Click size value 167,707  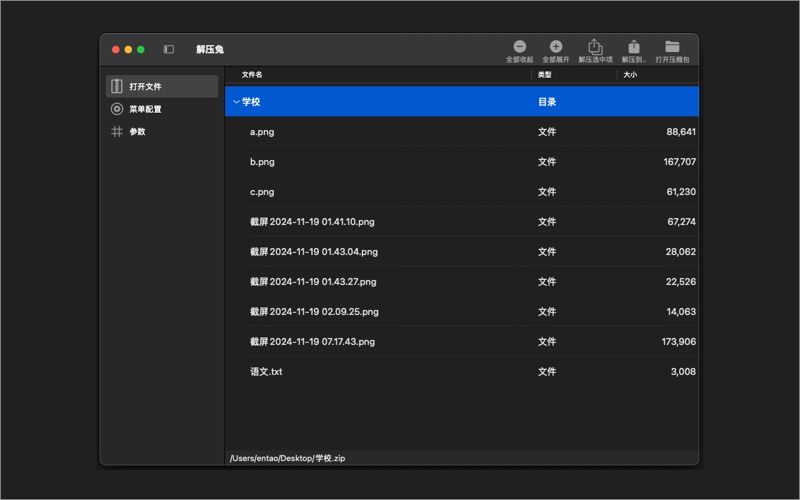coord(680,162)
